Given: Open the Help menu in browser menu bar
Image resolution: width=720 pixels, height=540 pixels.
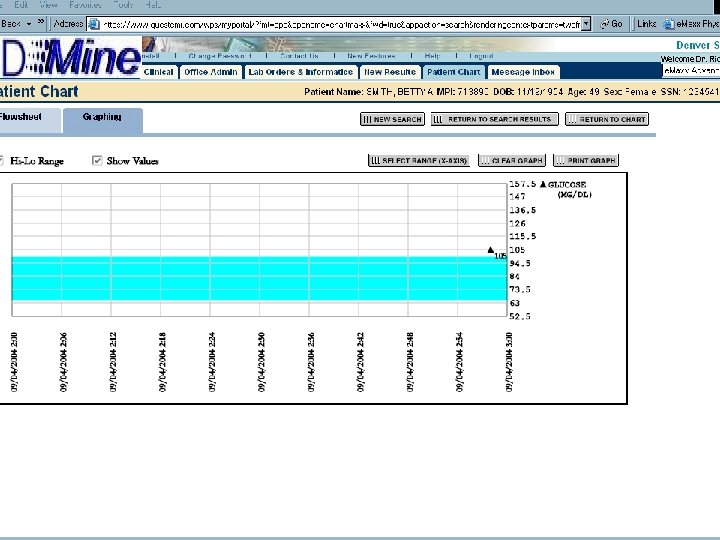Looking at the screenshot, I should tap(153, 5).
